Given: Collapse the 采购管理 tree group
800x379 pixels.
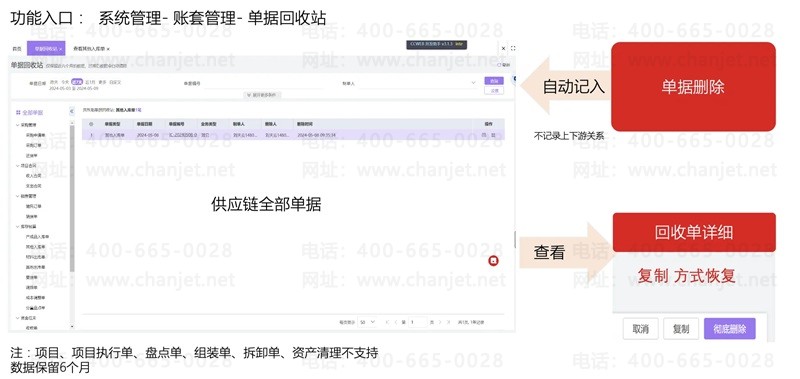Looking at the screenshot, I should coord(18,125).
